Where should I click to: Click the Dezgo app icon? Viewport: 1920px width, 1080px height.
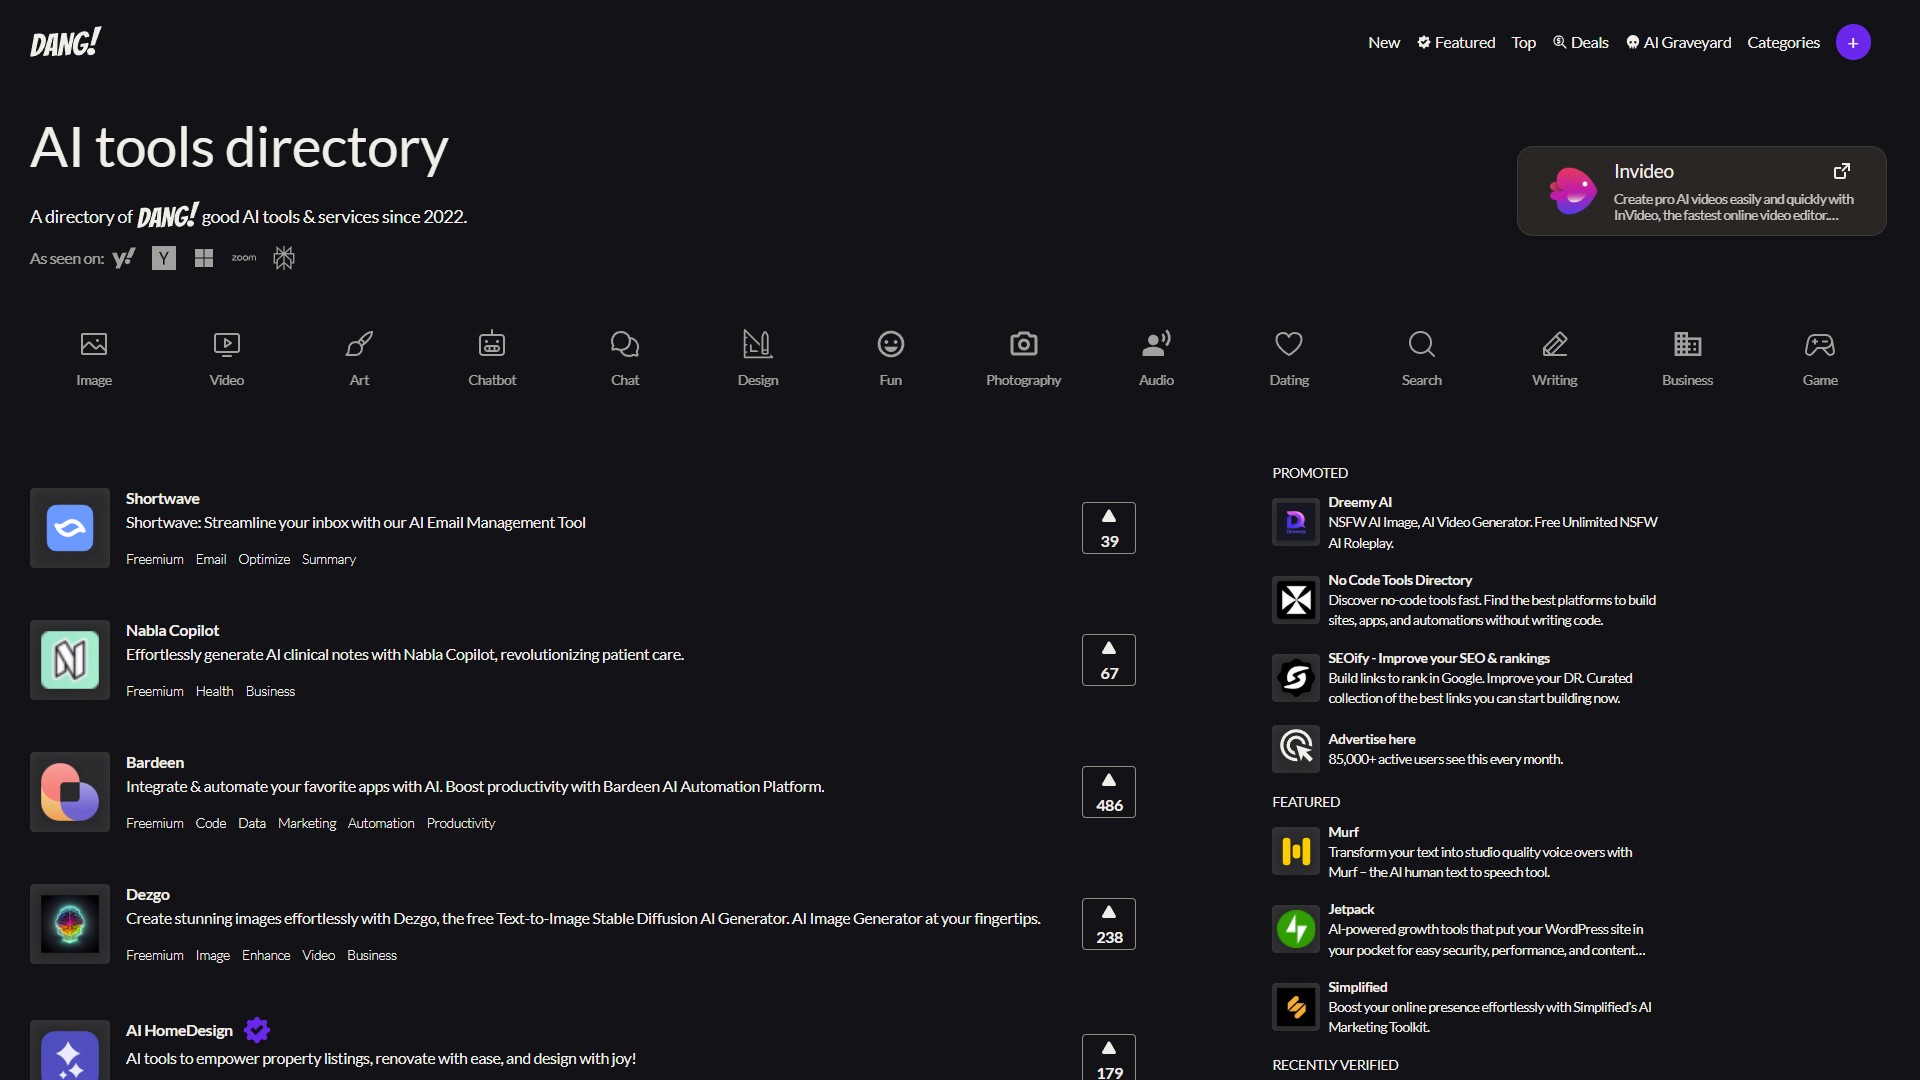pyautogui.click(x=70, y=924)
